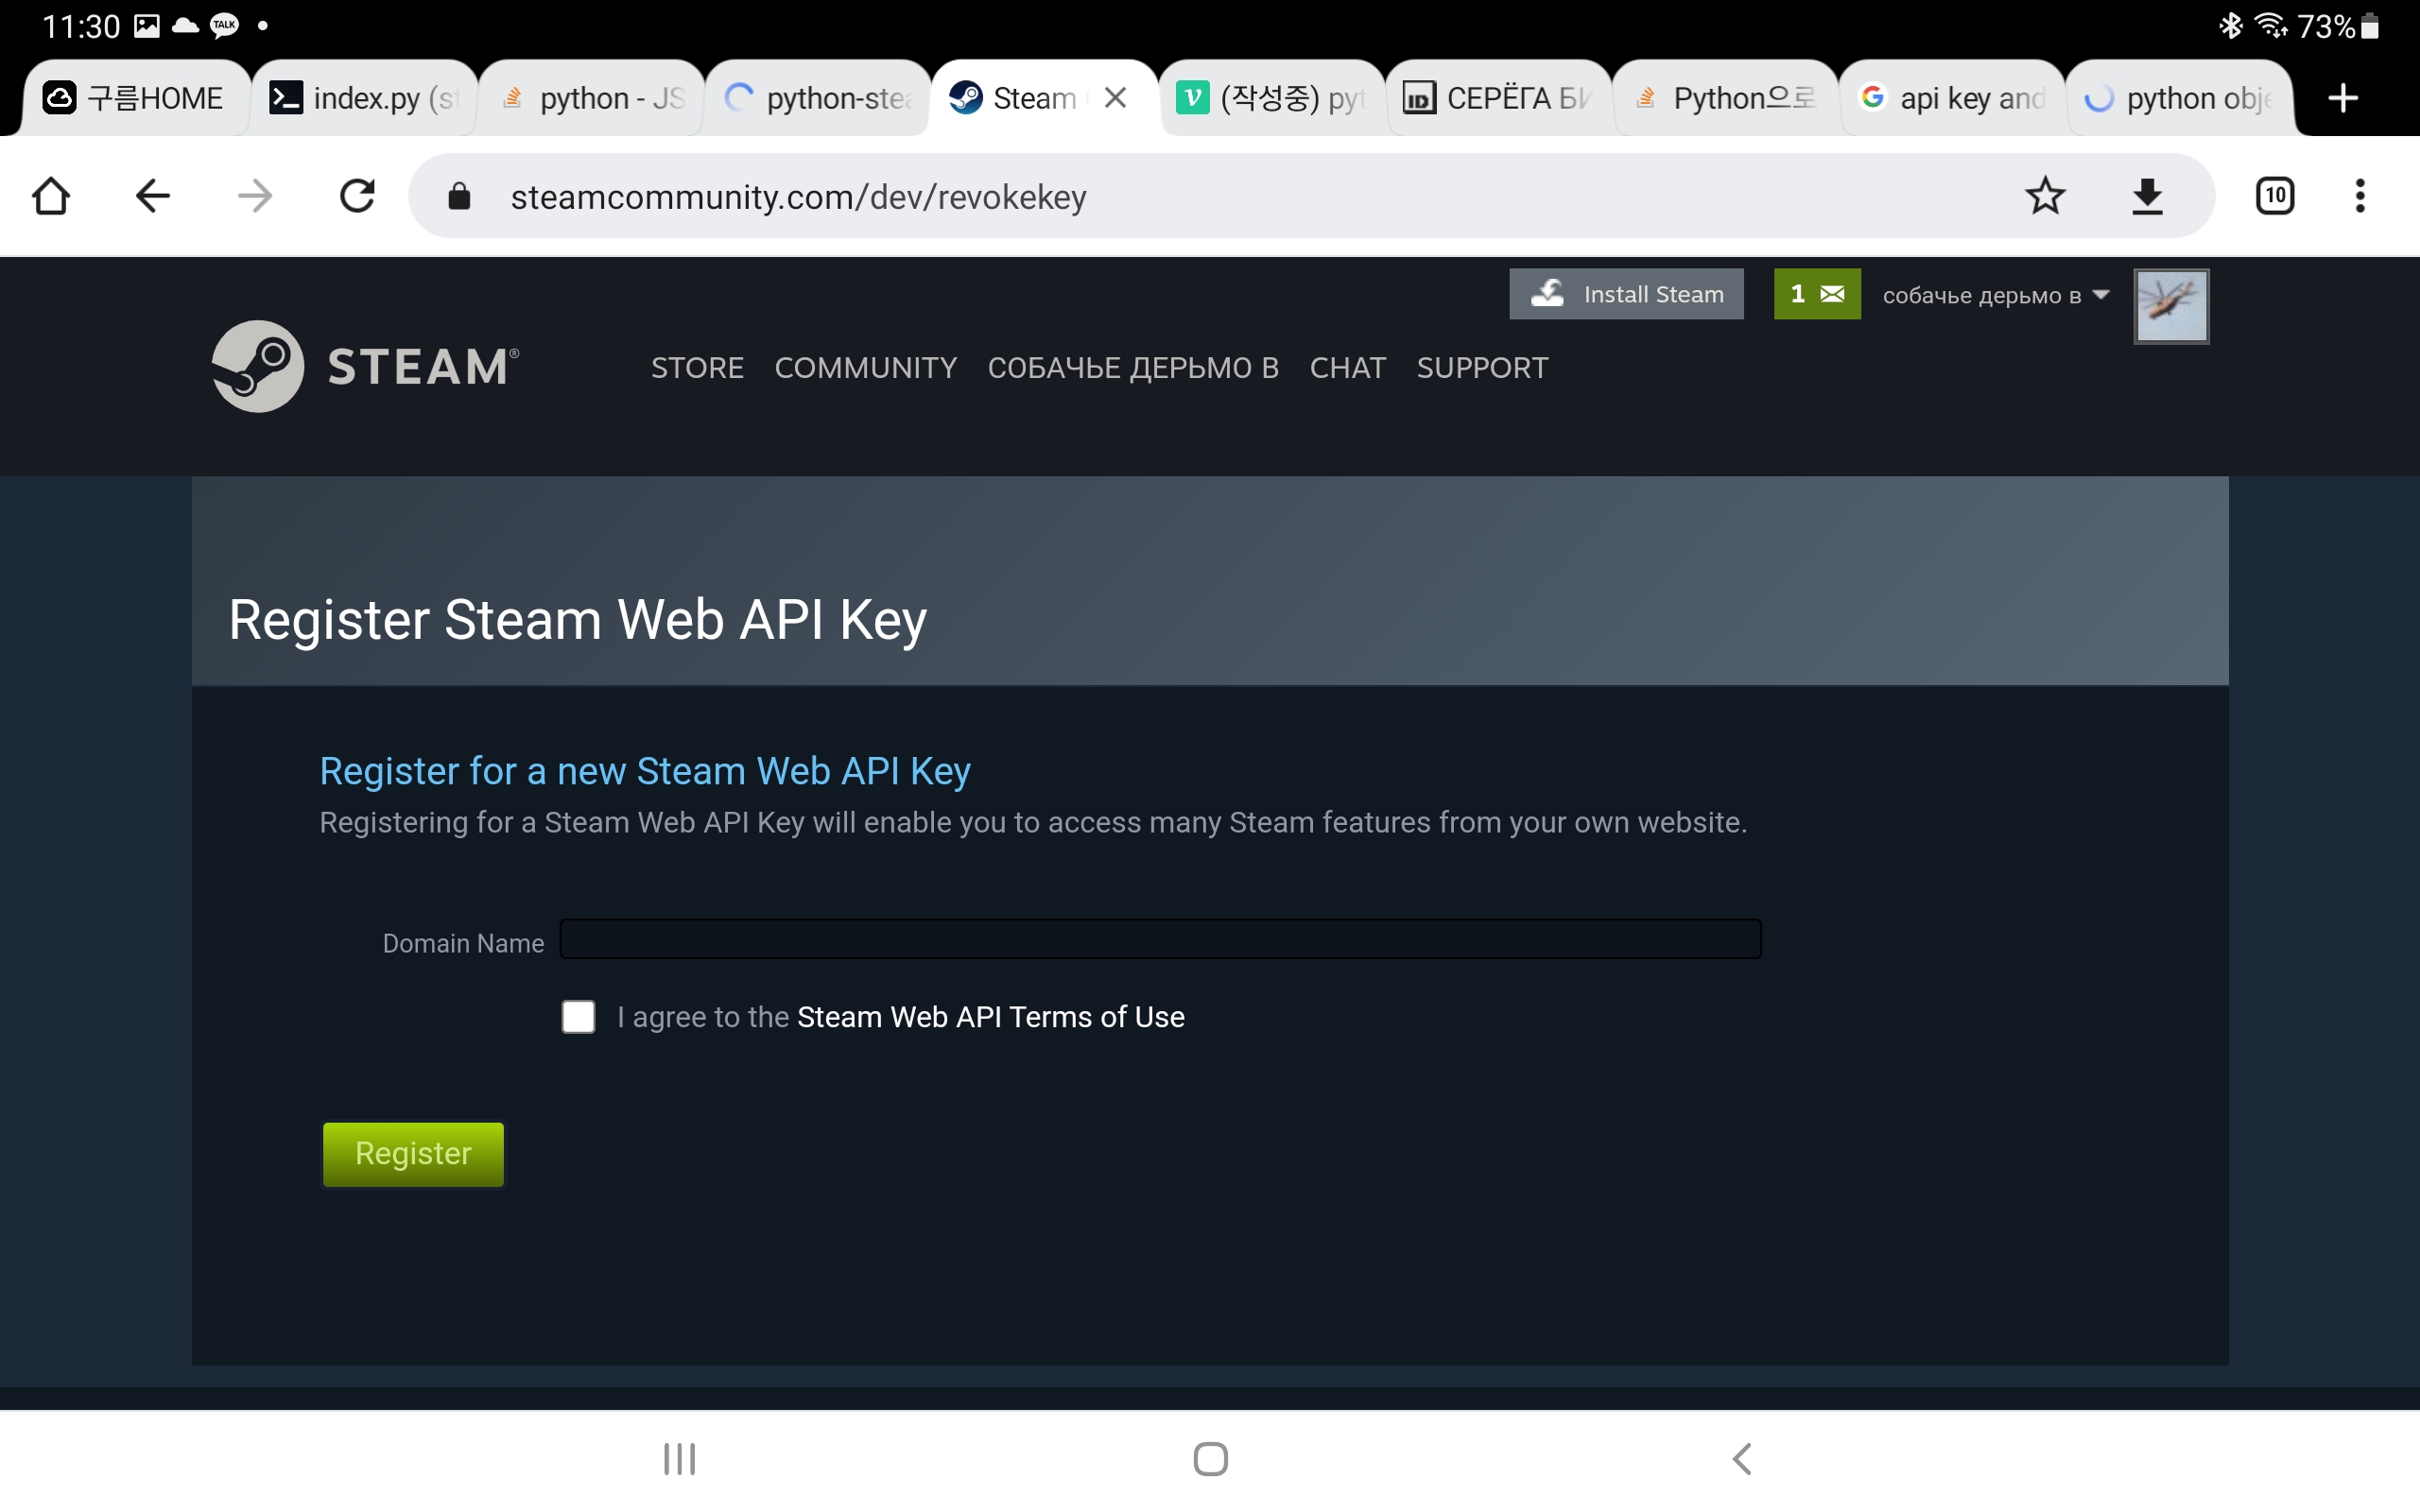Tap the padlock site info icon
The image size is (2420, 1512).
[459, 196]
